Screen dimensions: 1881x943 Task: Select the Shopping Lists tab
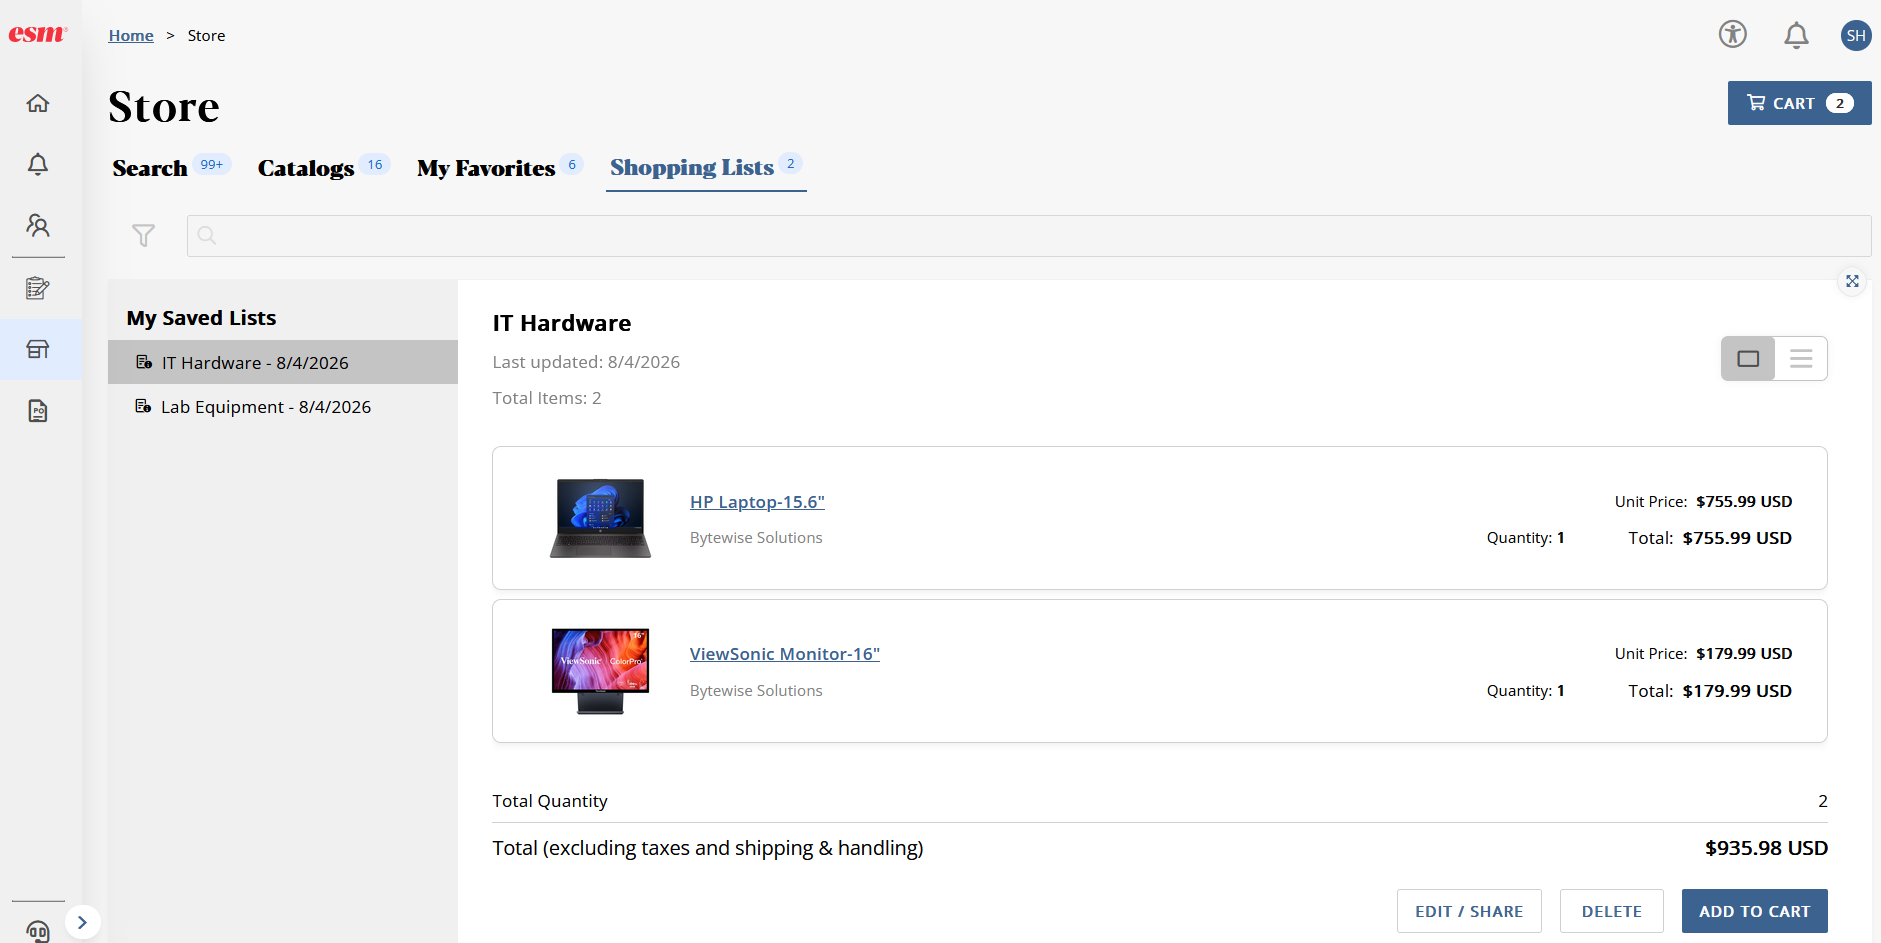click(x=705, y=168)
